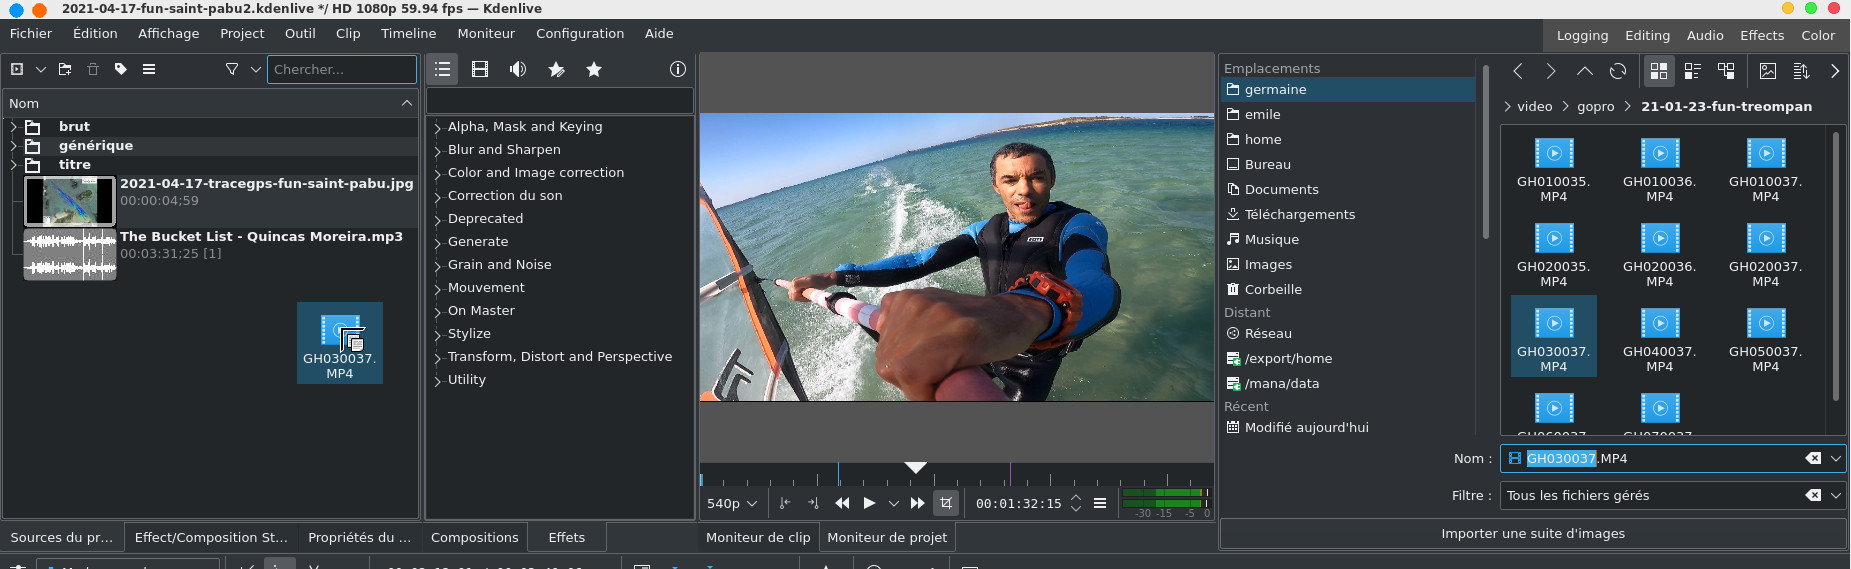Set zone out point icon
Image resolution: width=1851 pixels, height=569 pixels.
(x=813, y=503)
